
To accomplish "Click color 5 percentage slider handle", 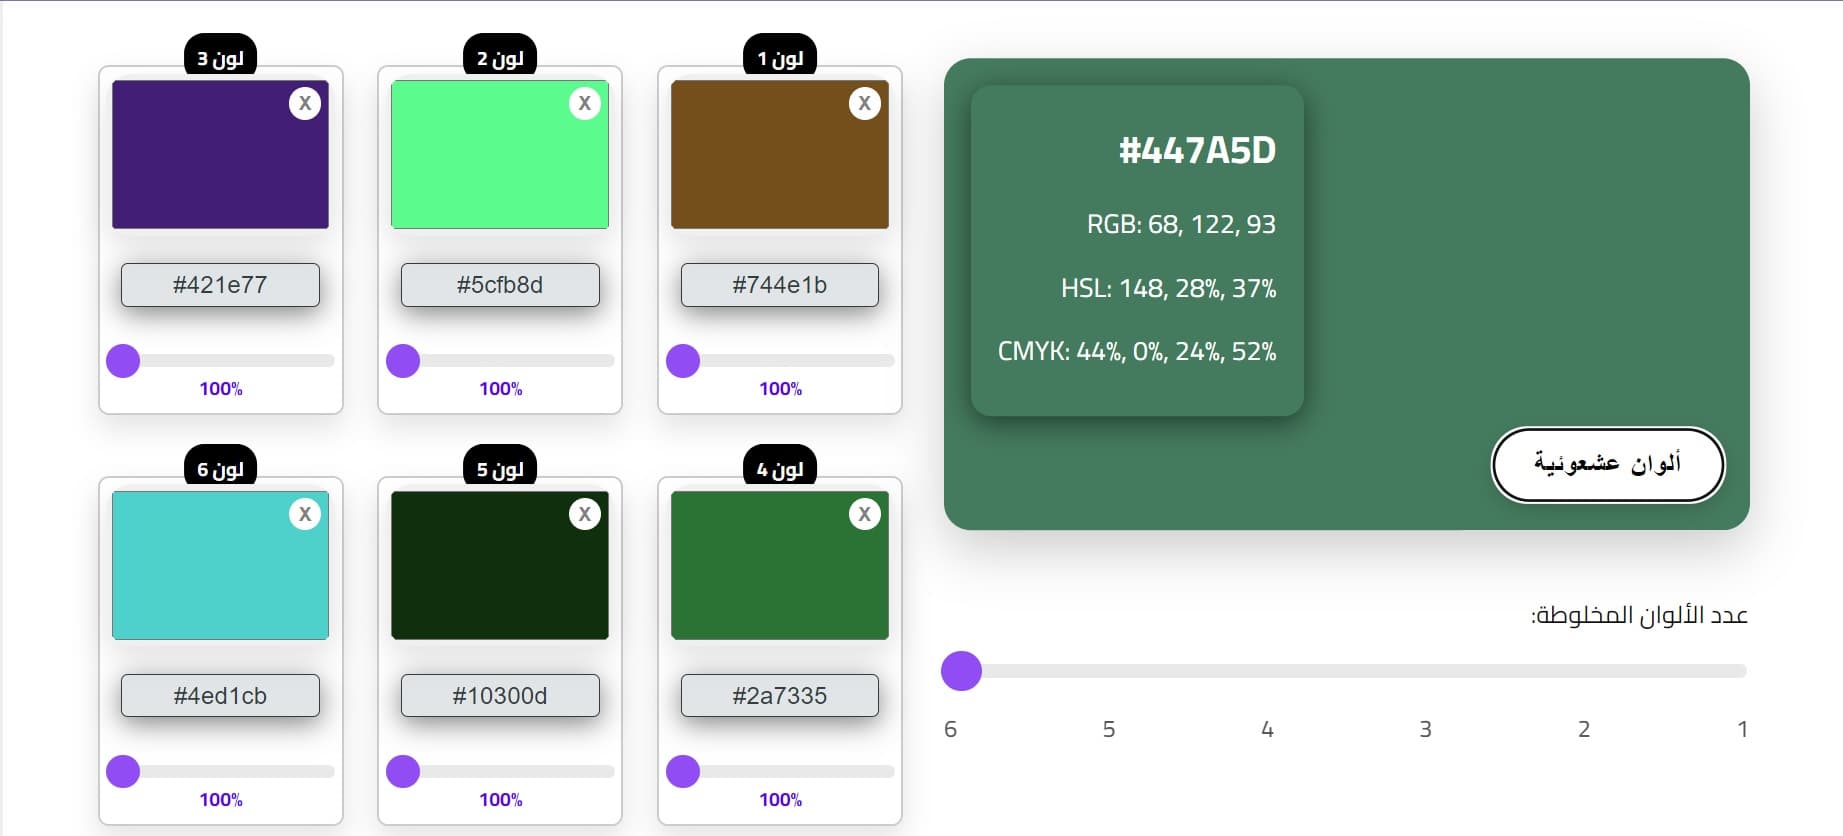I will pyautogui.click(x=403, y=772).
